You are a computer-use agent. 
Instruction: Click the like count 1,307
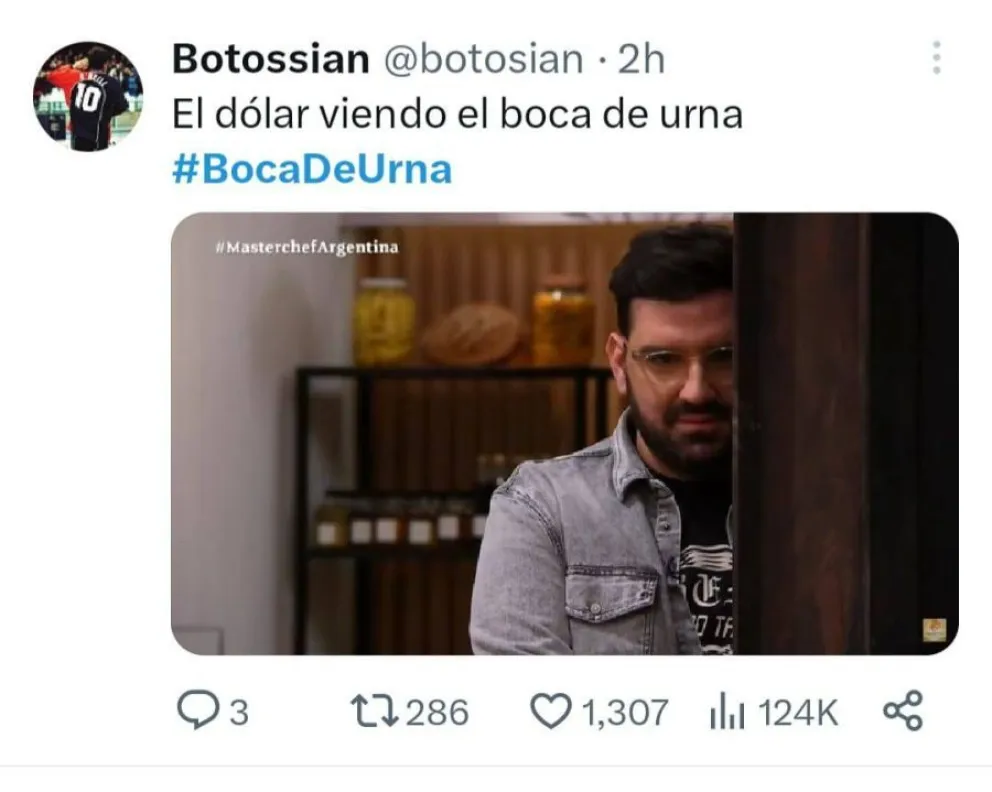pyautogui.click(x=625, y=713)
